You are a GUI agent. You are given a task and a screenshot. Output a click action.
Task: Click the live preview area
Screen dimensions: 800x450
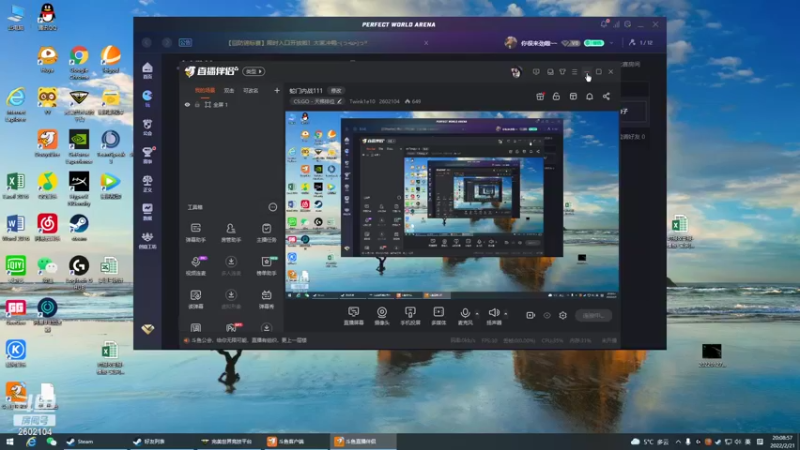tap(452, 205)
